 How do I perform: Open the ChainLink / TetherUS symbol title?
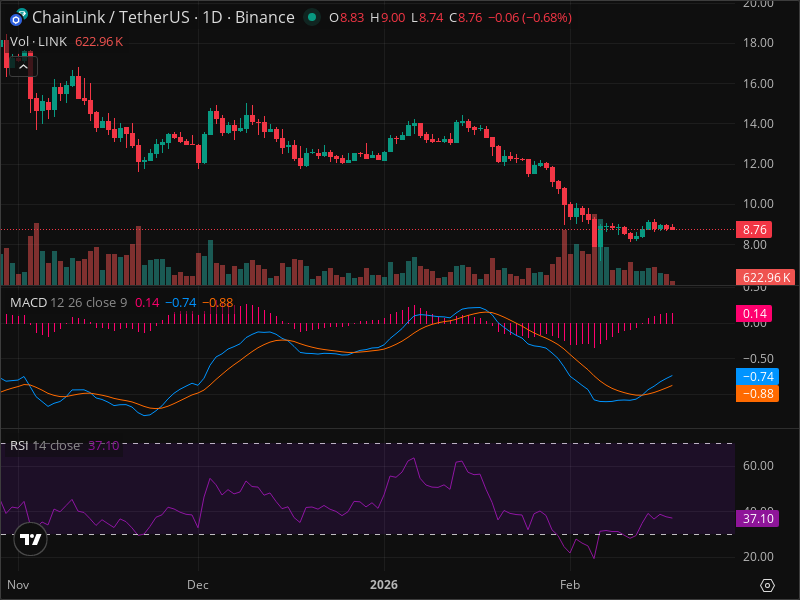pyautogui.click(x=163, y=17)
